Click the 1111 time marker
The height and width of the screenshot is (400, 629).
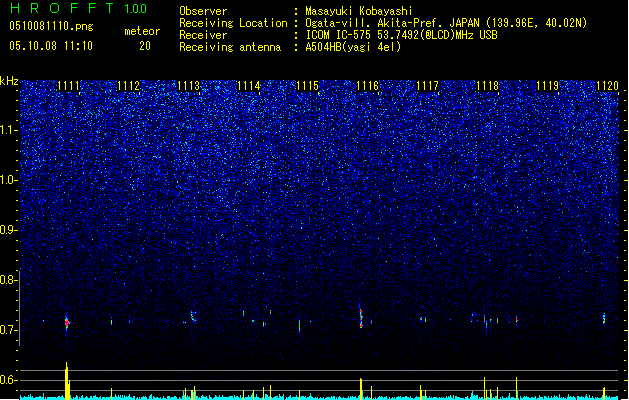point(69,86)
